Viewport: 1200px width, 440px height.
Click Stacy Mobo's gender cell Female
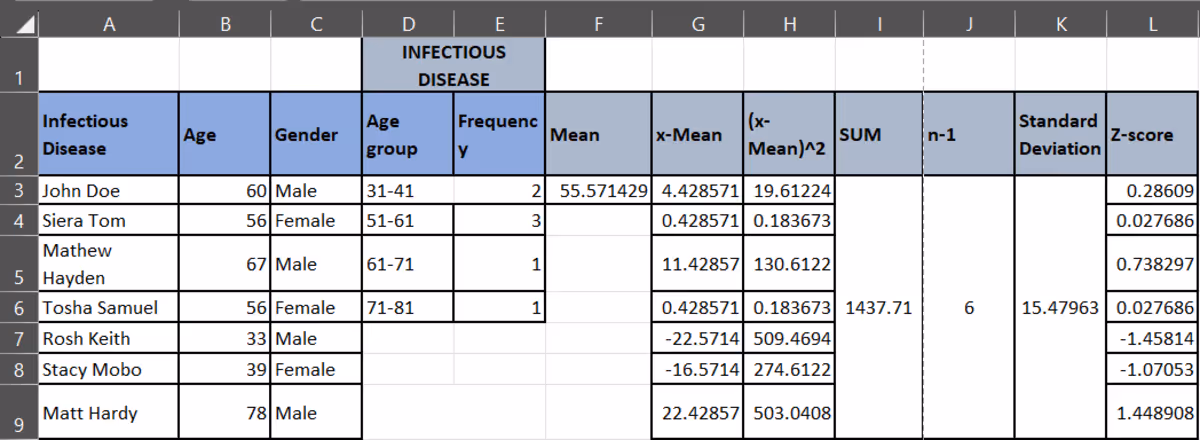coord(316,369)
